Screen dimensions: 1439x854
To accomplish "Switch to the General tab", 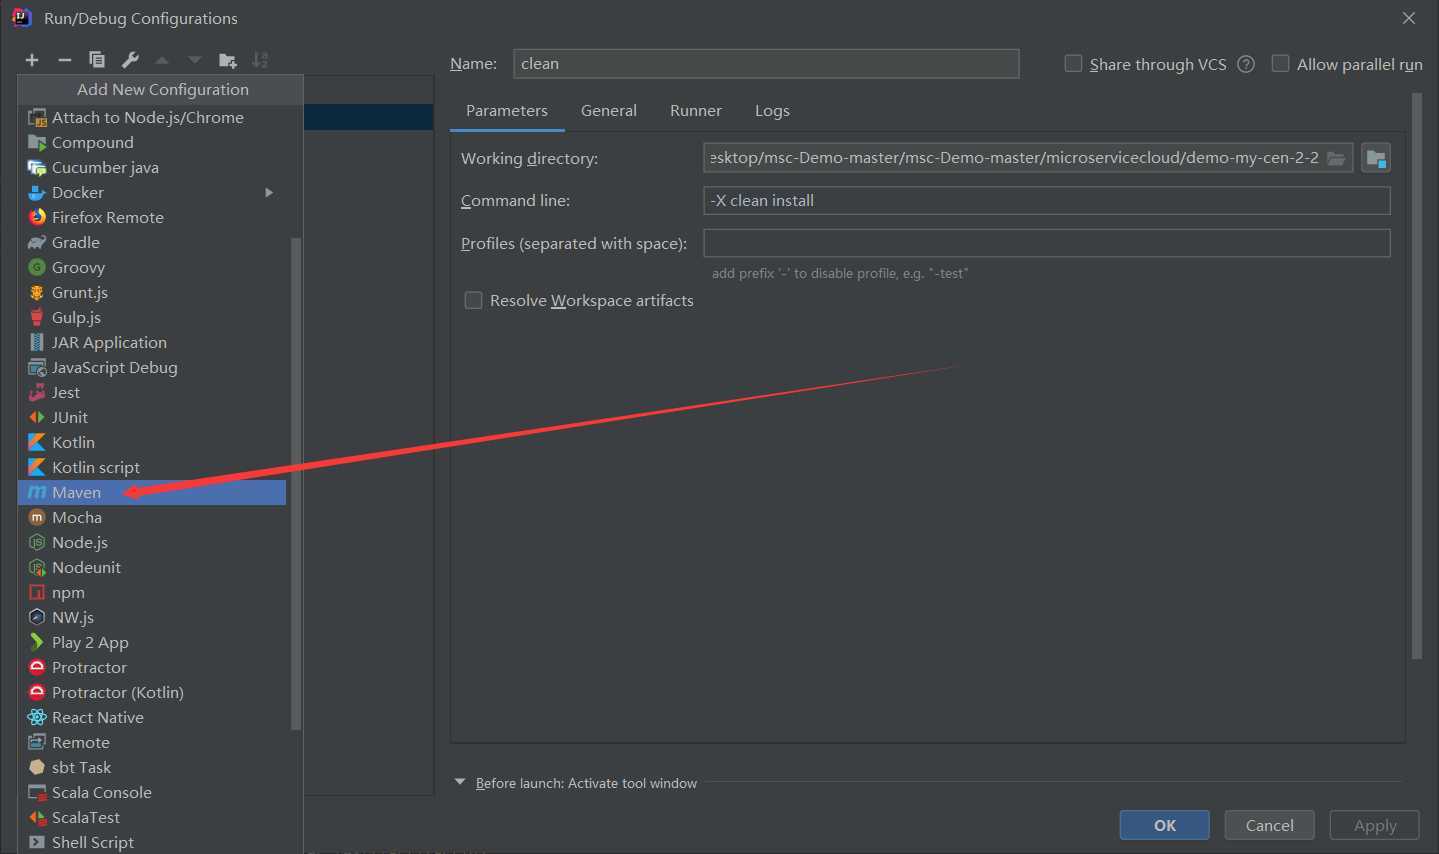I will 609,111.
